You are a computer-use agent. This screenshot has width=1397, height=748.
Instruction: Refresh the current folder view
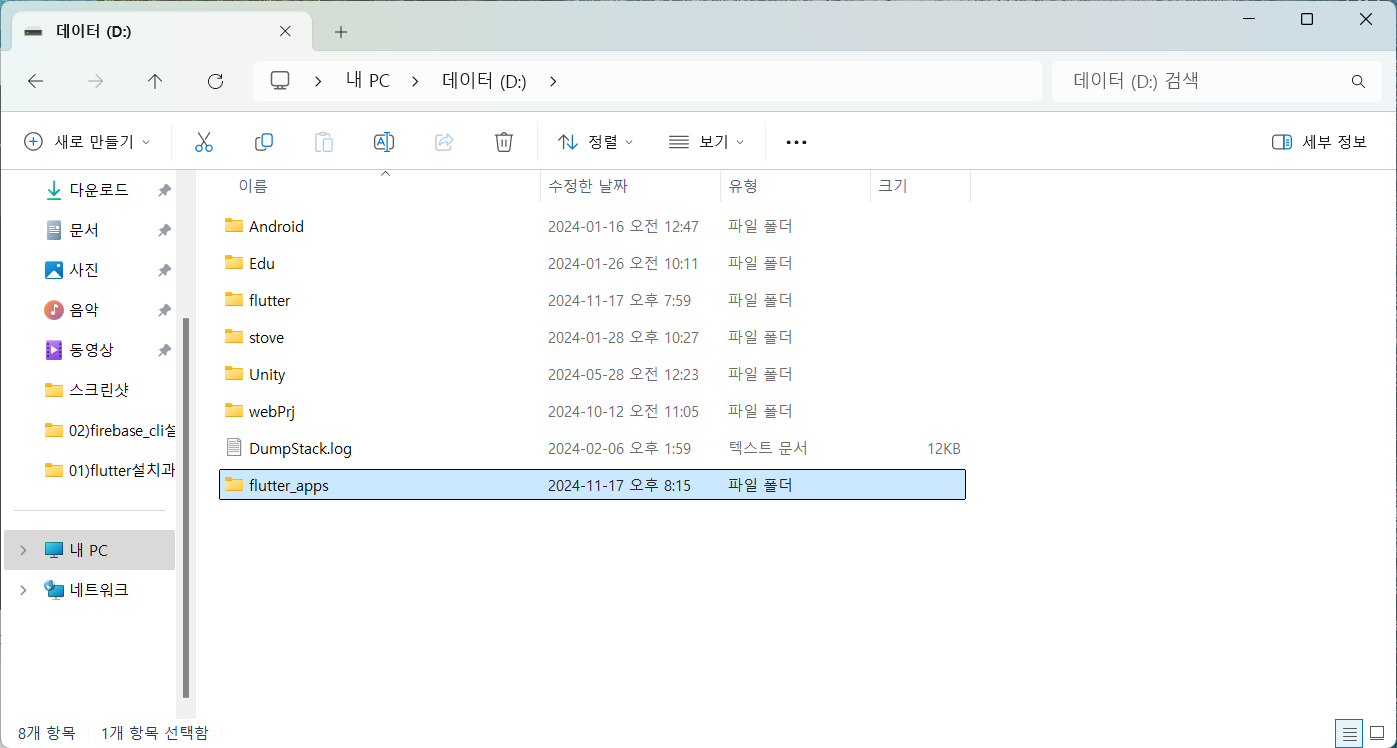pos(215,81)
